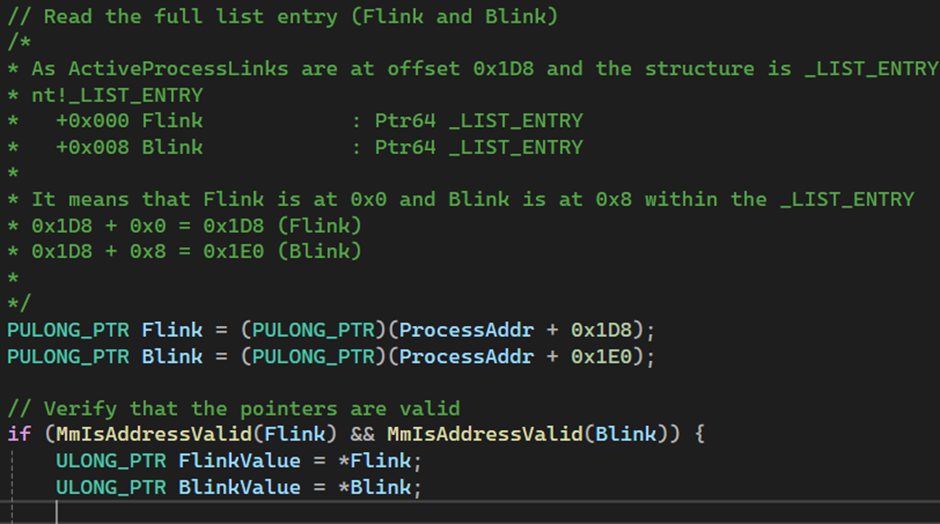Click the opening '/*' comment marker
This screenshot has height=524, width=940.
pos(18,42)
